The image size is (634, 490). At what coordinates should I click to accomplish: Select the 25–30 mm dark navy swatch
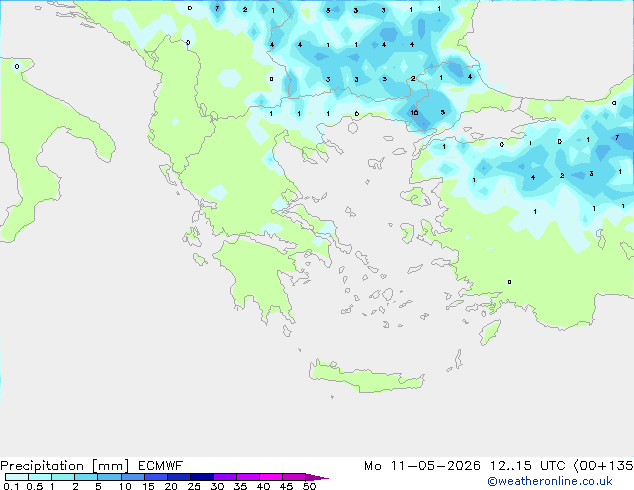point(202,477)
